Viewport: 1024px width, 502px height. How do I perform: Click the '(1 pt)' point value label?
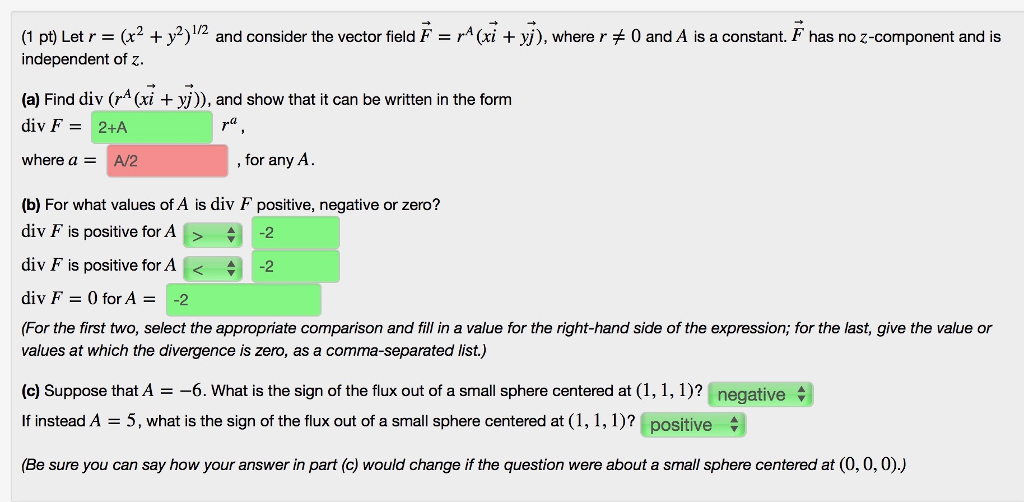point(39,37)
